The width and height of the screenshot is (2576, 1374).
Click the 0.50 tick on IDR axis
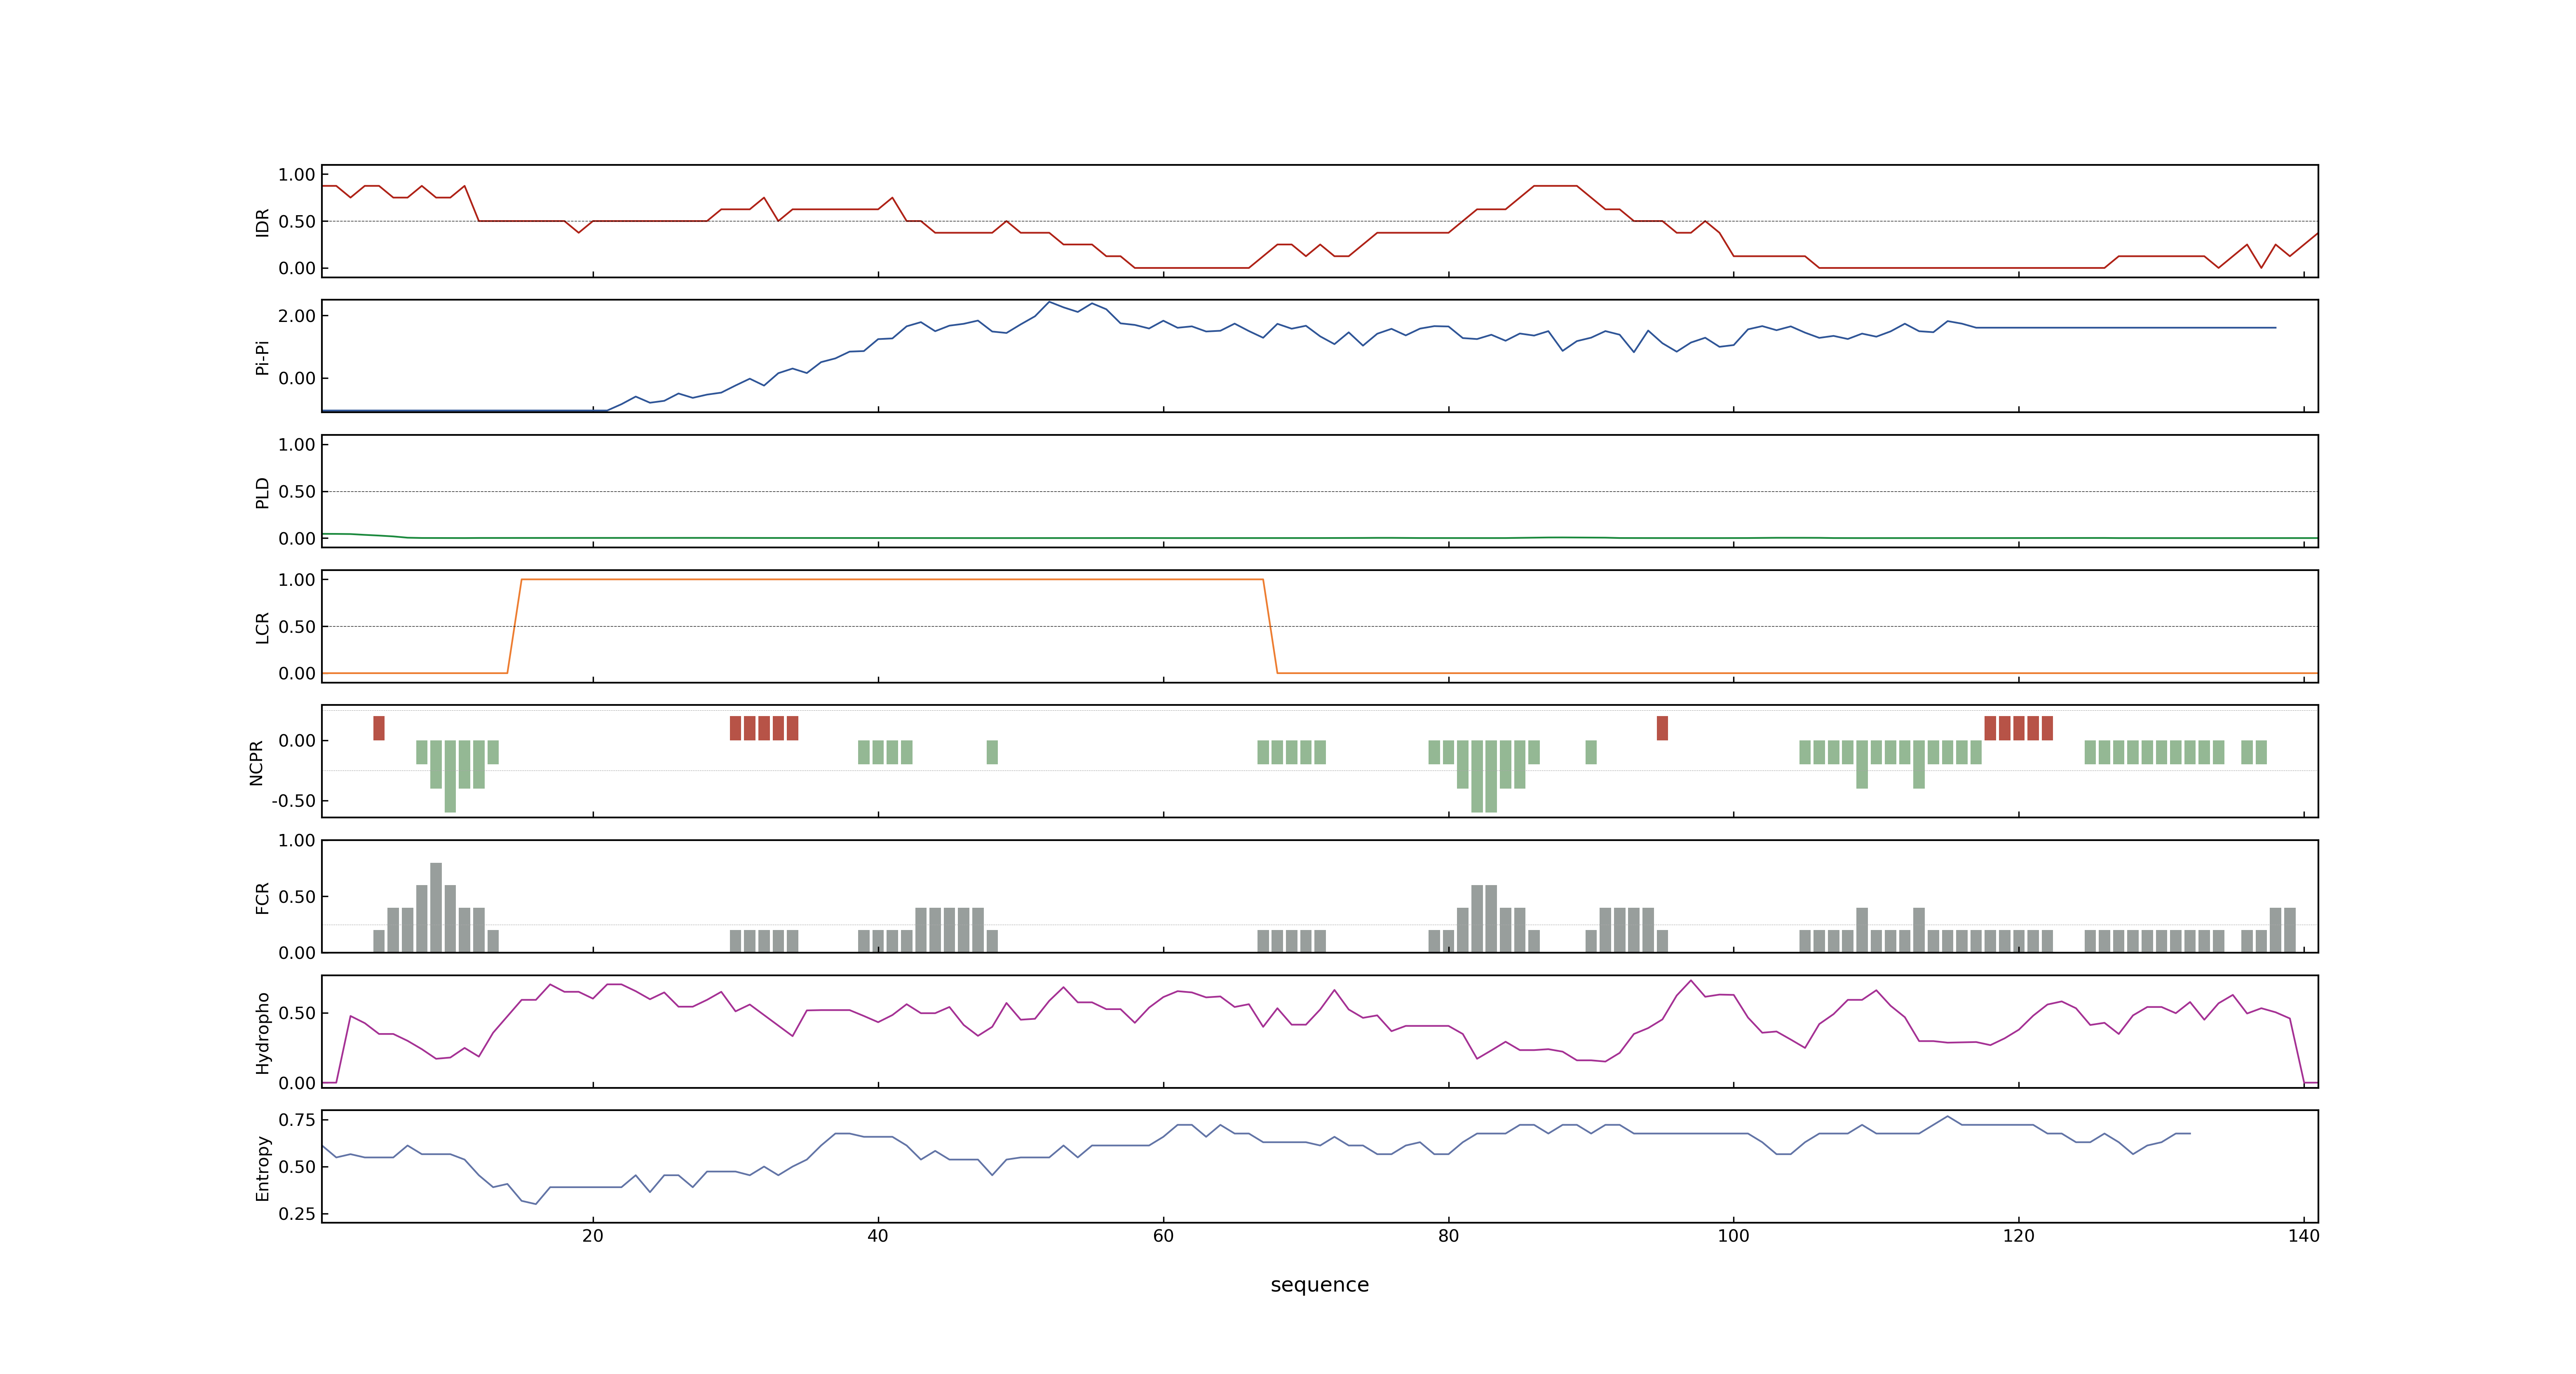click(x=297, y=222)
